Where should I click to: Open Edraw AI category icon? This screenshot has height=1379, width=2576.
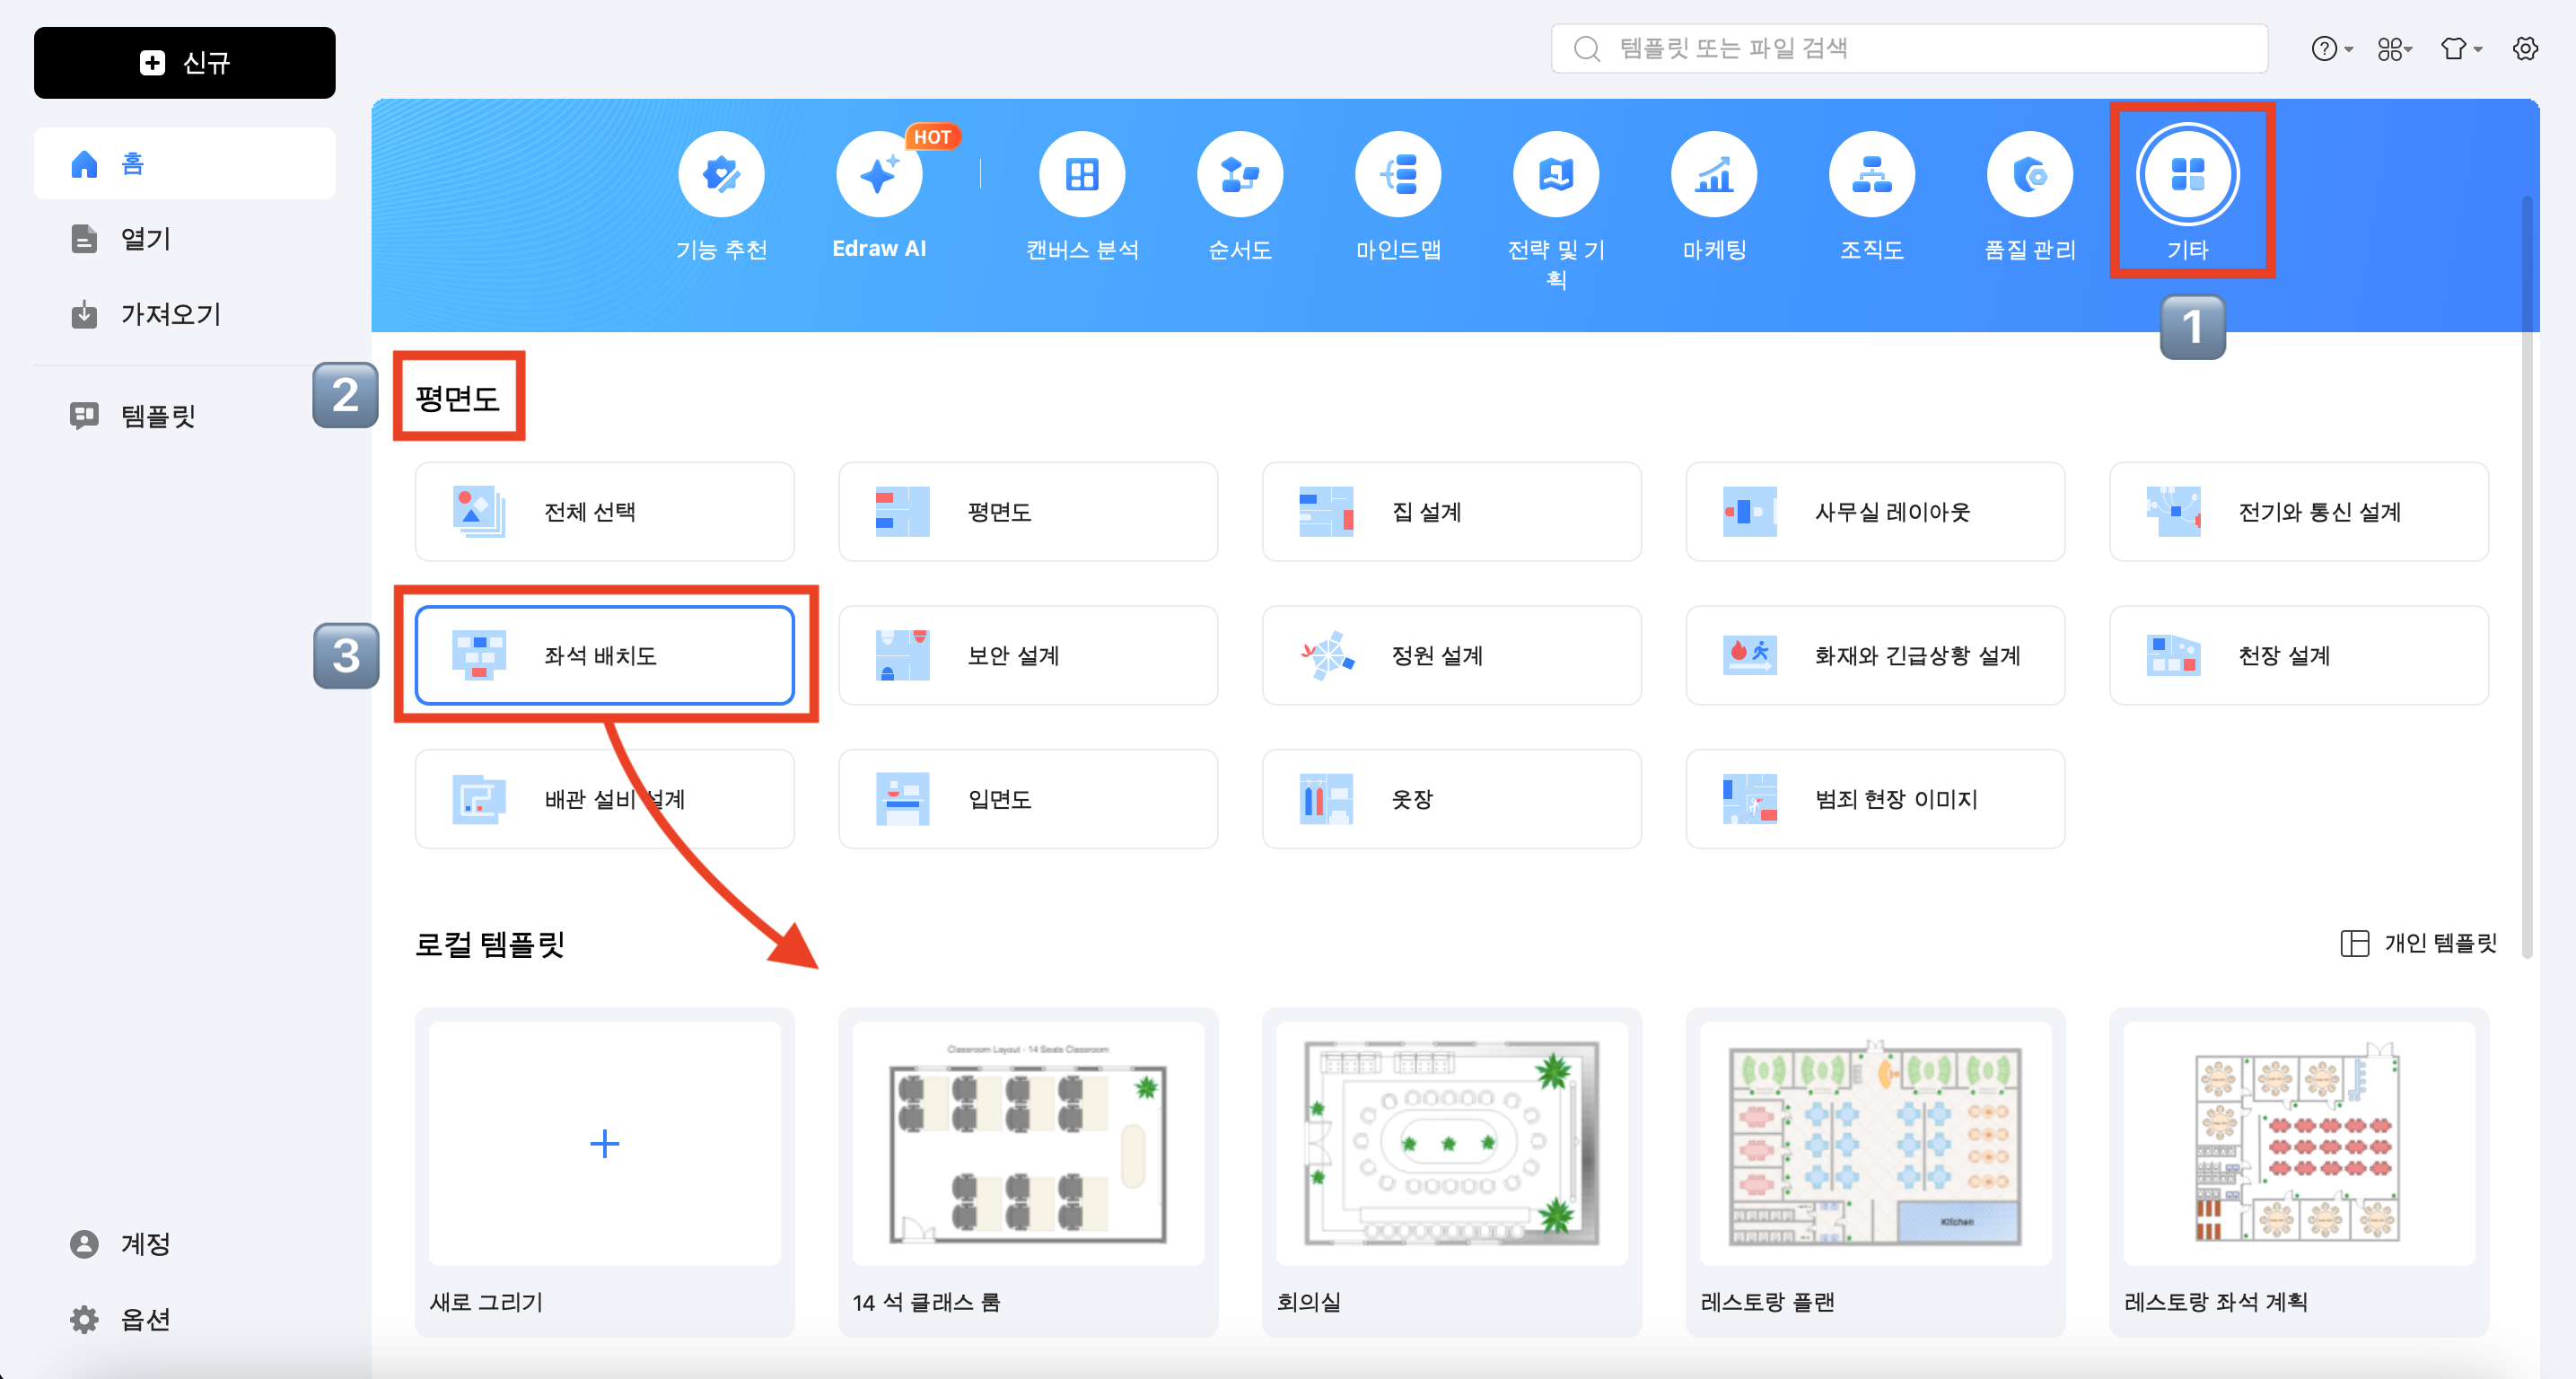879,175
